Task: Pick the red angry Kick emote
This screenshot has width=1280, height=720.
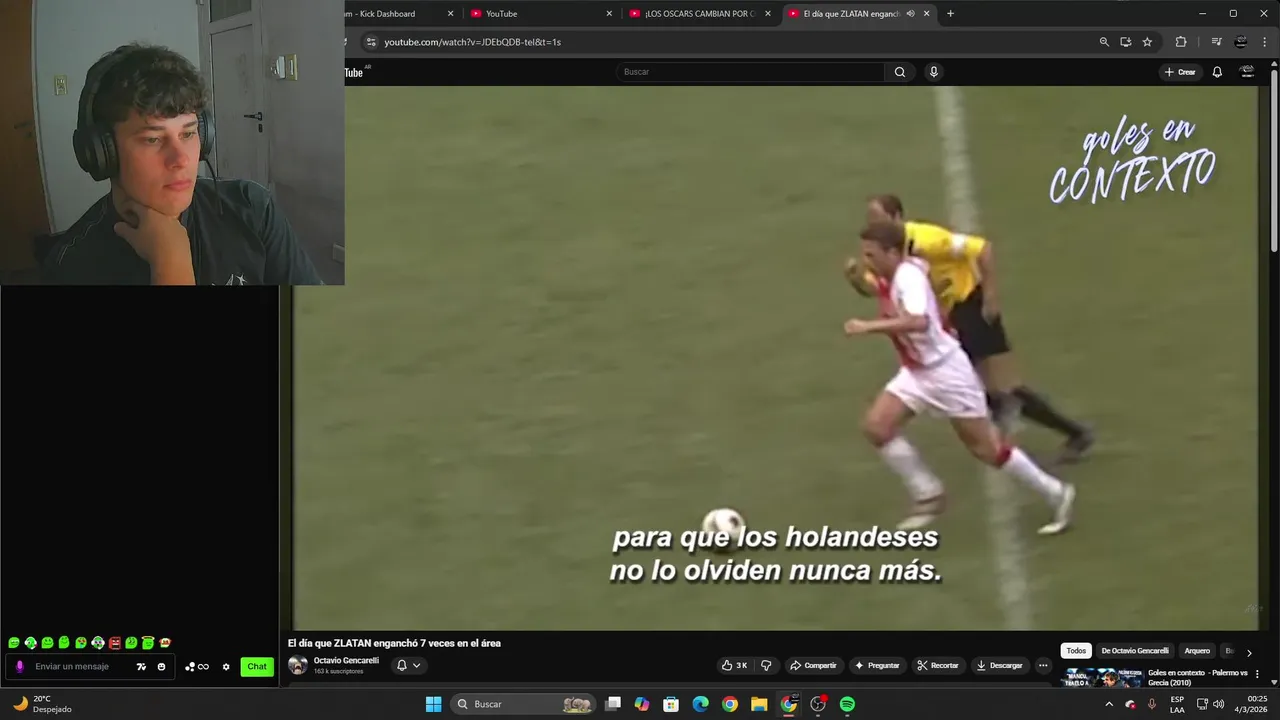Action: [115, 643]
